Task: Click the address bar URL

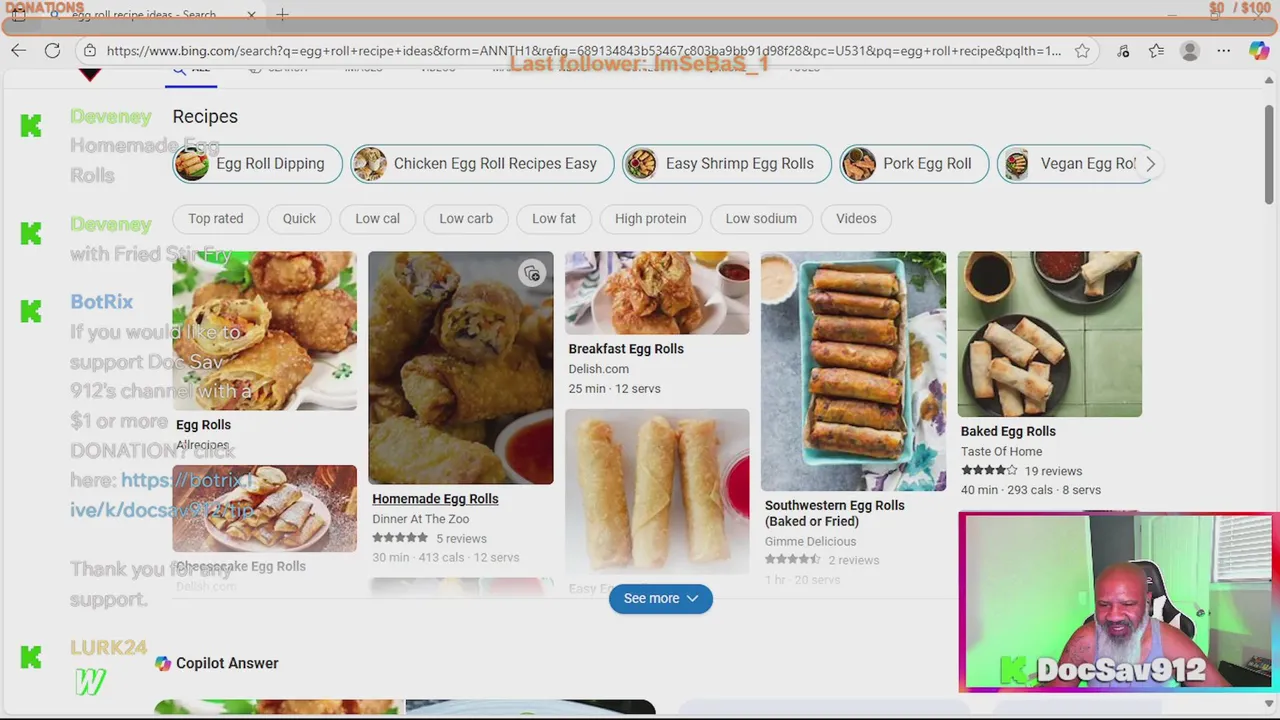Action: (584, 51)
